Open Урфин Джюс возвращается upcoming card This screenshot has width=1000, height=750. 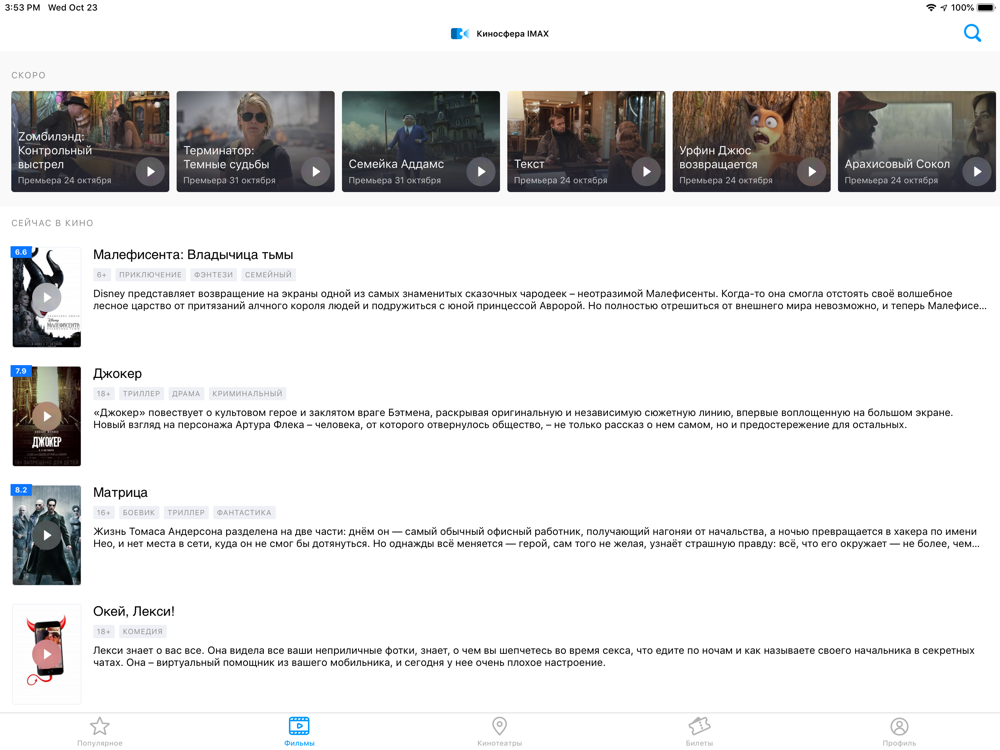pos(751,141)
